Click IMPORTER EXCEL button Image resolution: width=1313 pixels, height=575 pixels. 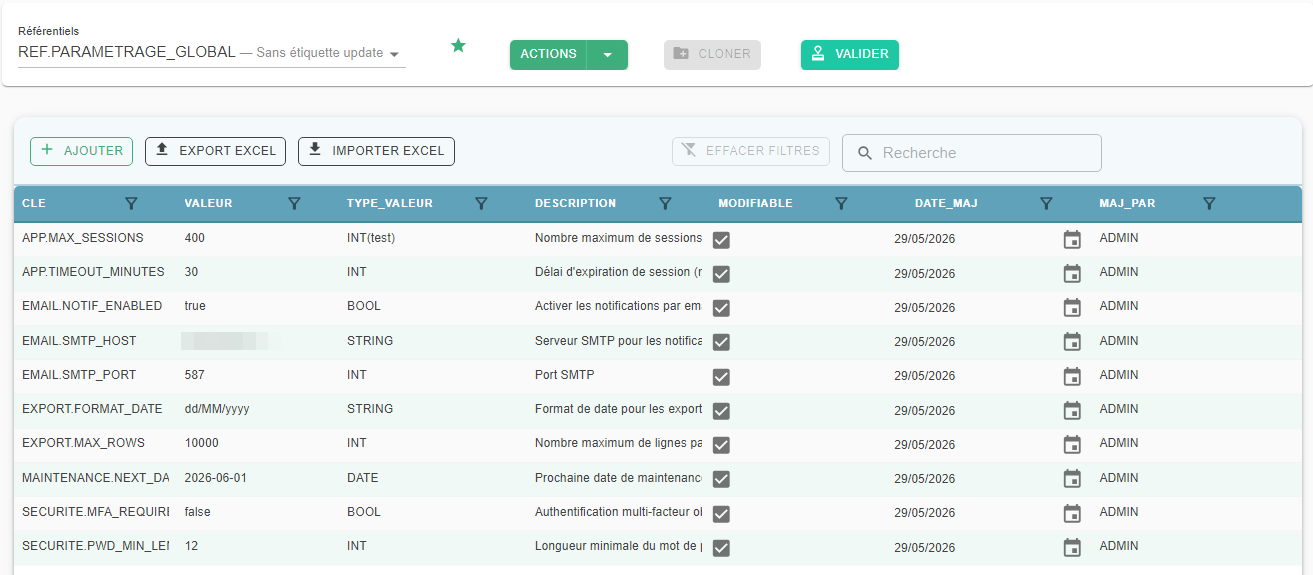(376, 151)
